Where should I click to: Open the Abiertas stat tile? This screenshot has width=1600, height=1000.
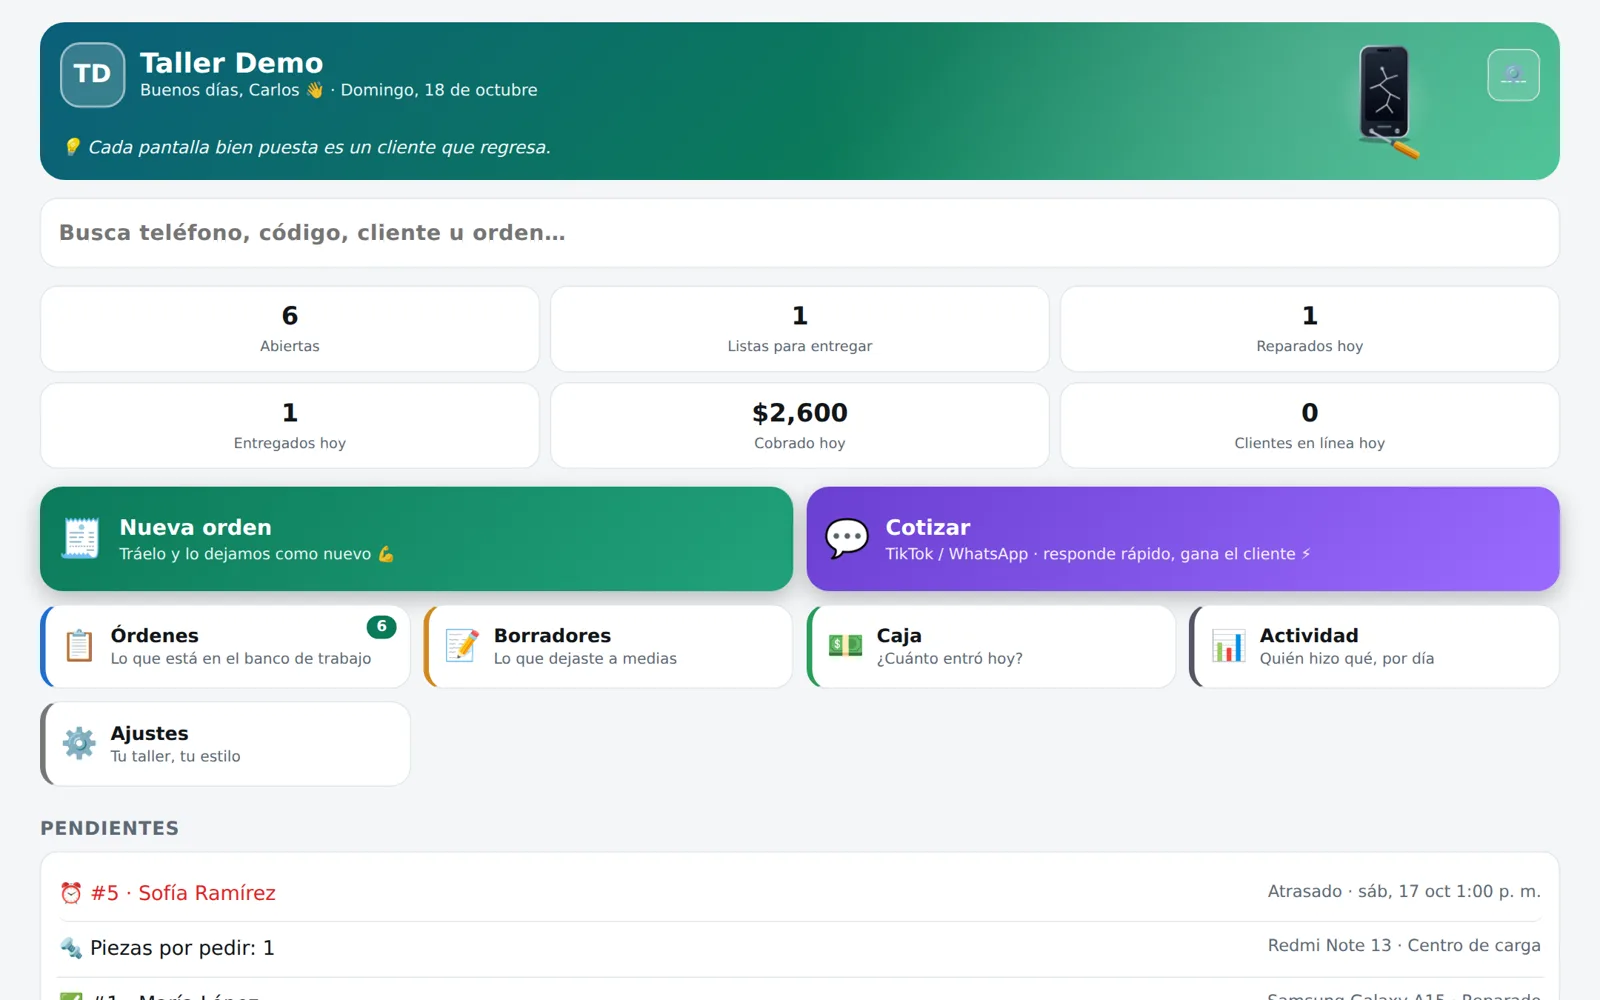click(x=290, y=329)
